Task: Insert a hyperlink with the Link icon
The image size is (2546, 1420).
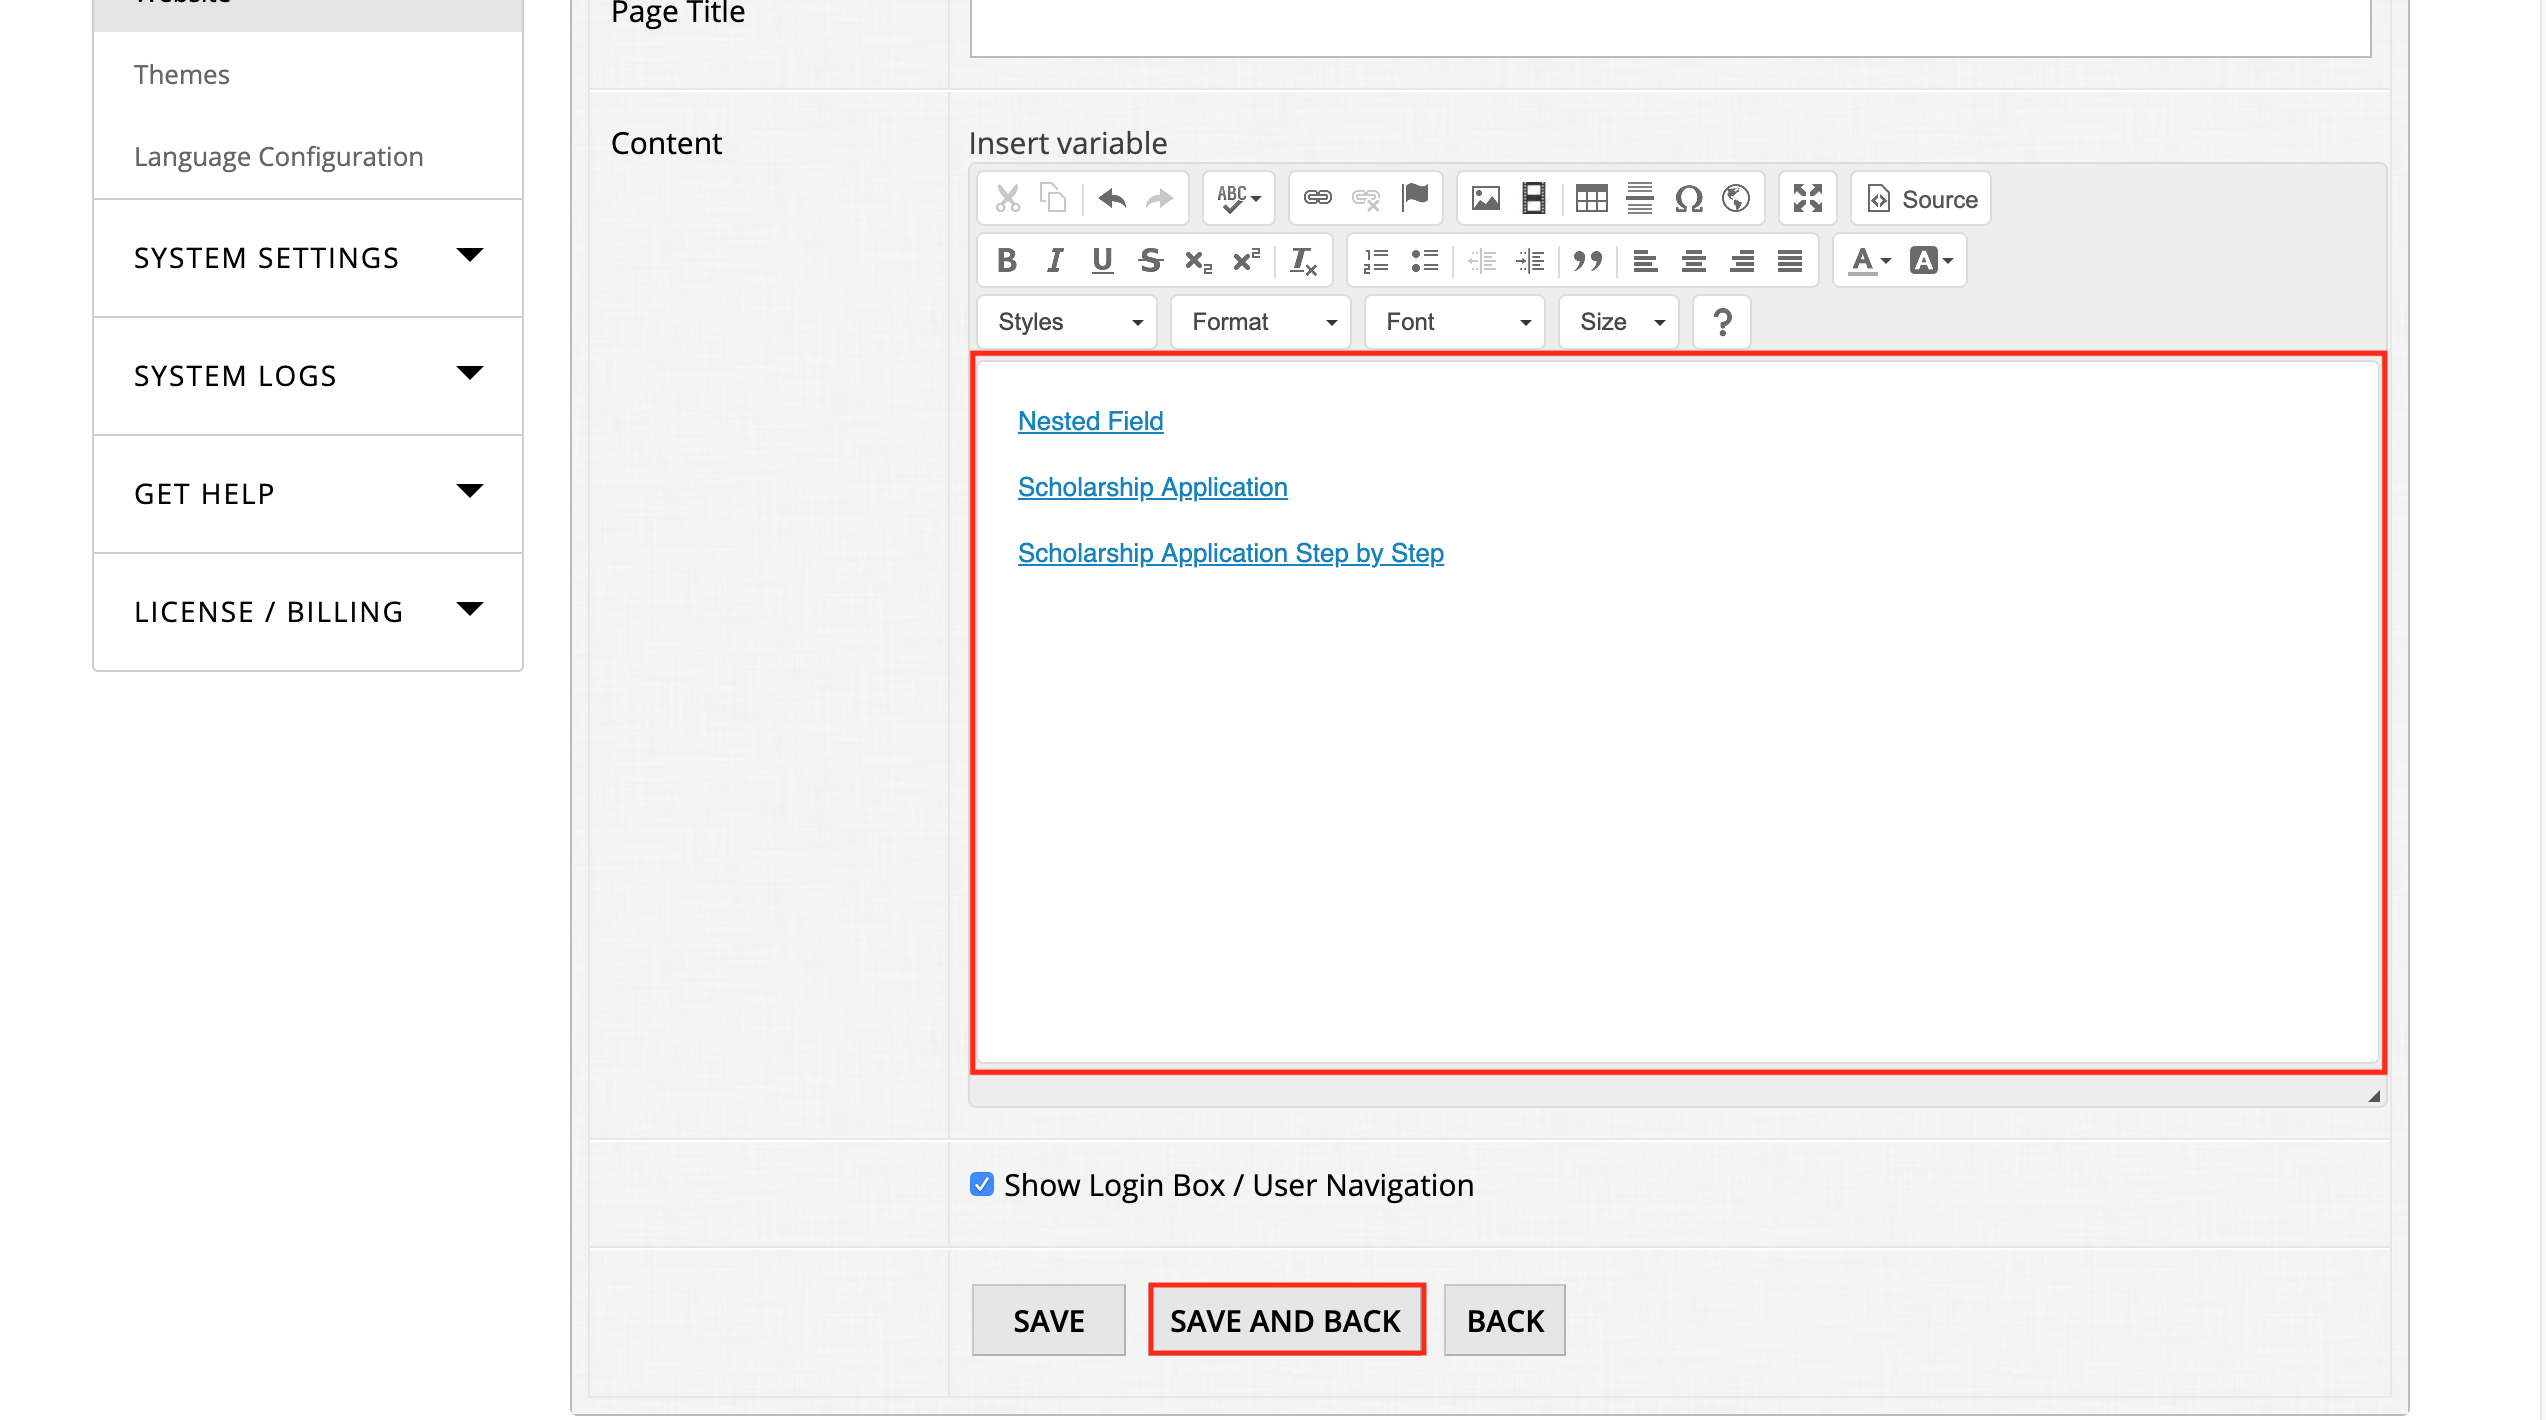Action: (x=1318, y=199)
